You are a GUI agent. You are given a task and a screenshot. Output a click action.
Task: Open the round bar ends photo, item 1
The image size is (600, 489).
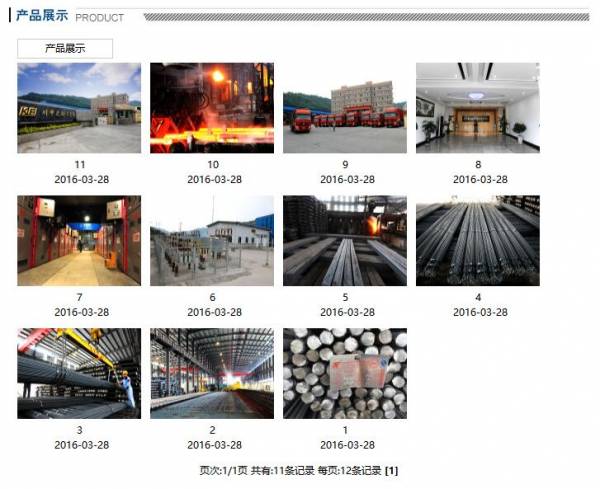(345, 373)
